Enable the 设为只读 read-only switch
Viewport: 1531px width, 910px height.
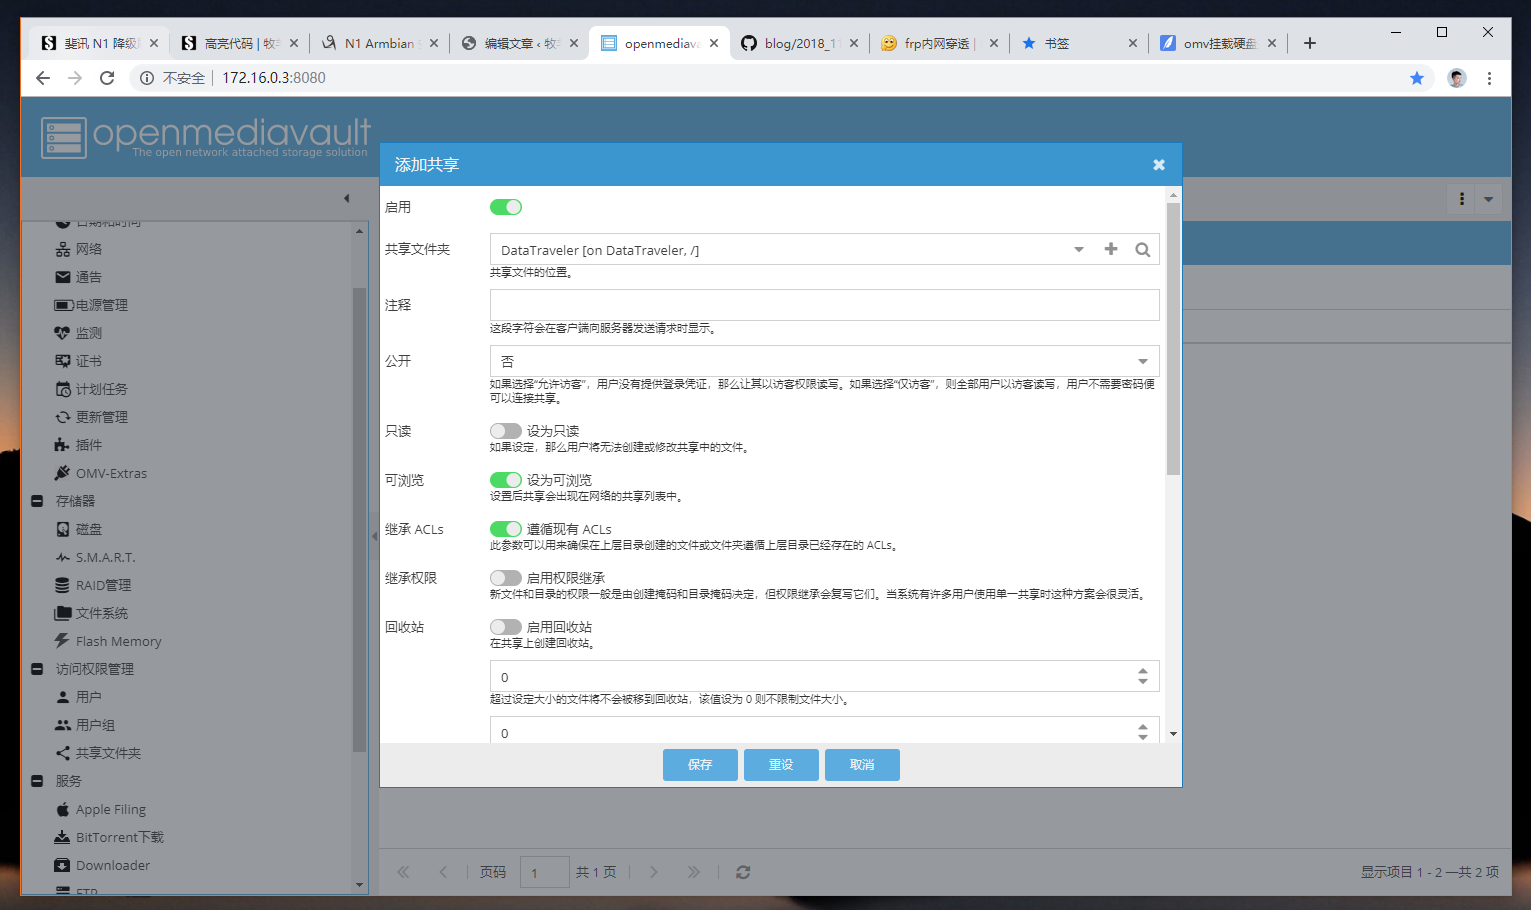(x=505, y=430)
